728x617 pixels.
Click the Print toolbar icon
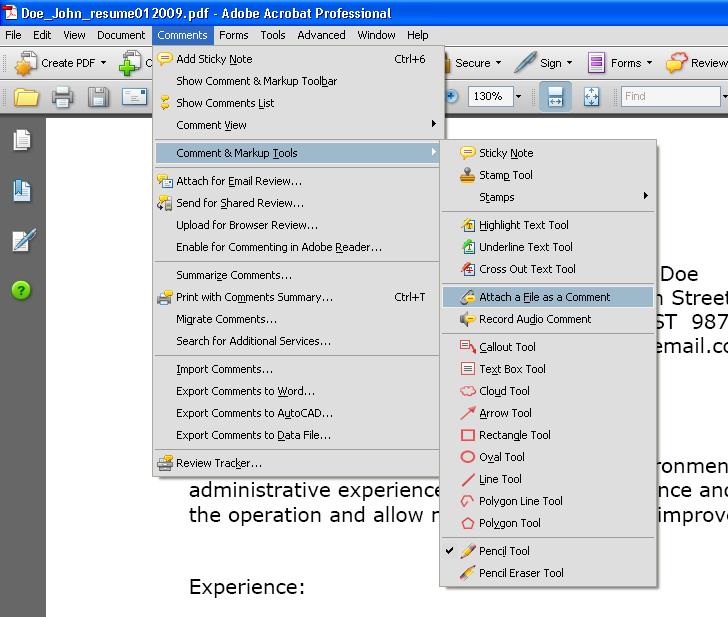coord(62,97)
